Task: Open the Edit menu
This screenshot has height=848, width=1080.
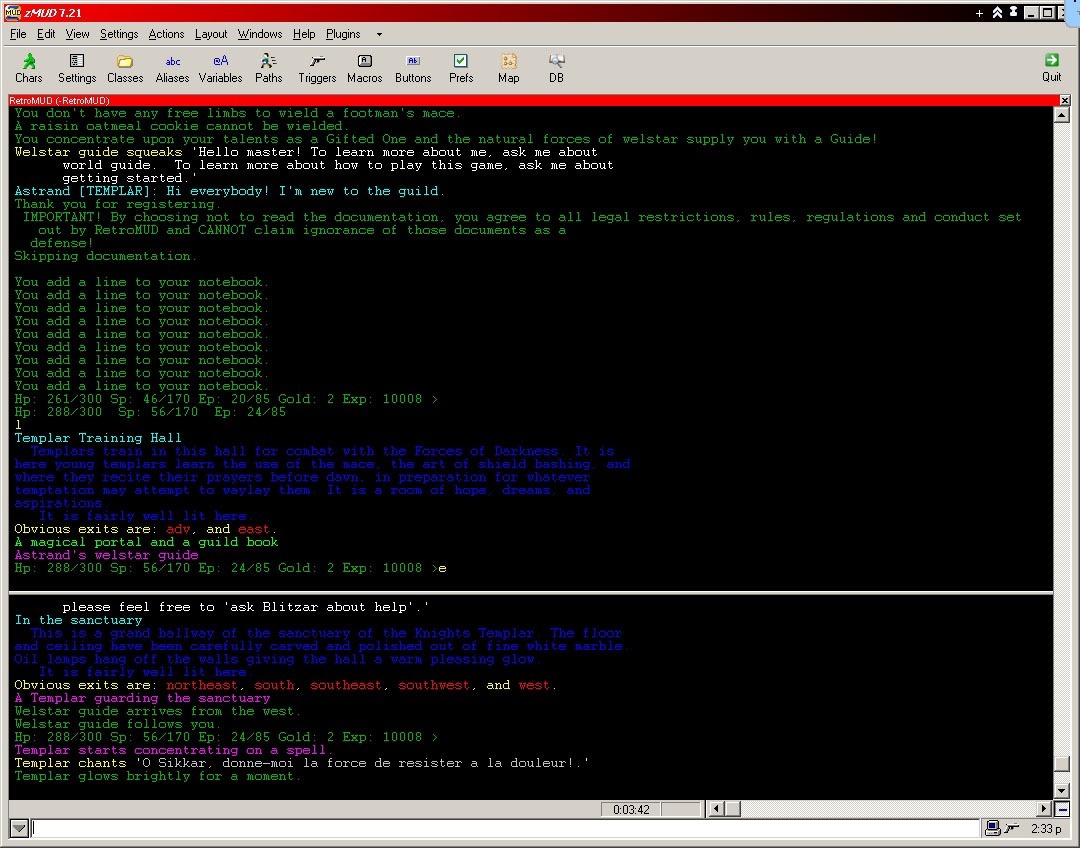Action: click(x=45, y=34)
